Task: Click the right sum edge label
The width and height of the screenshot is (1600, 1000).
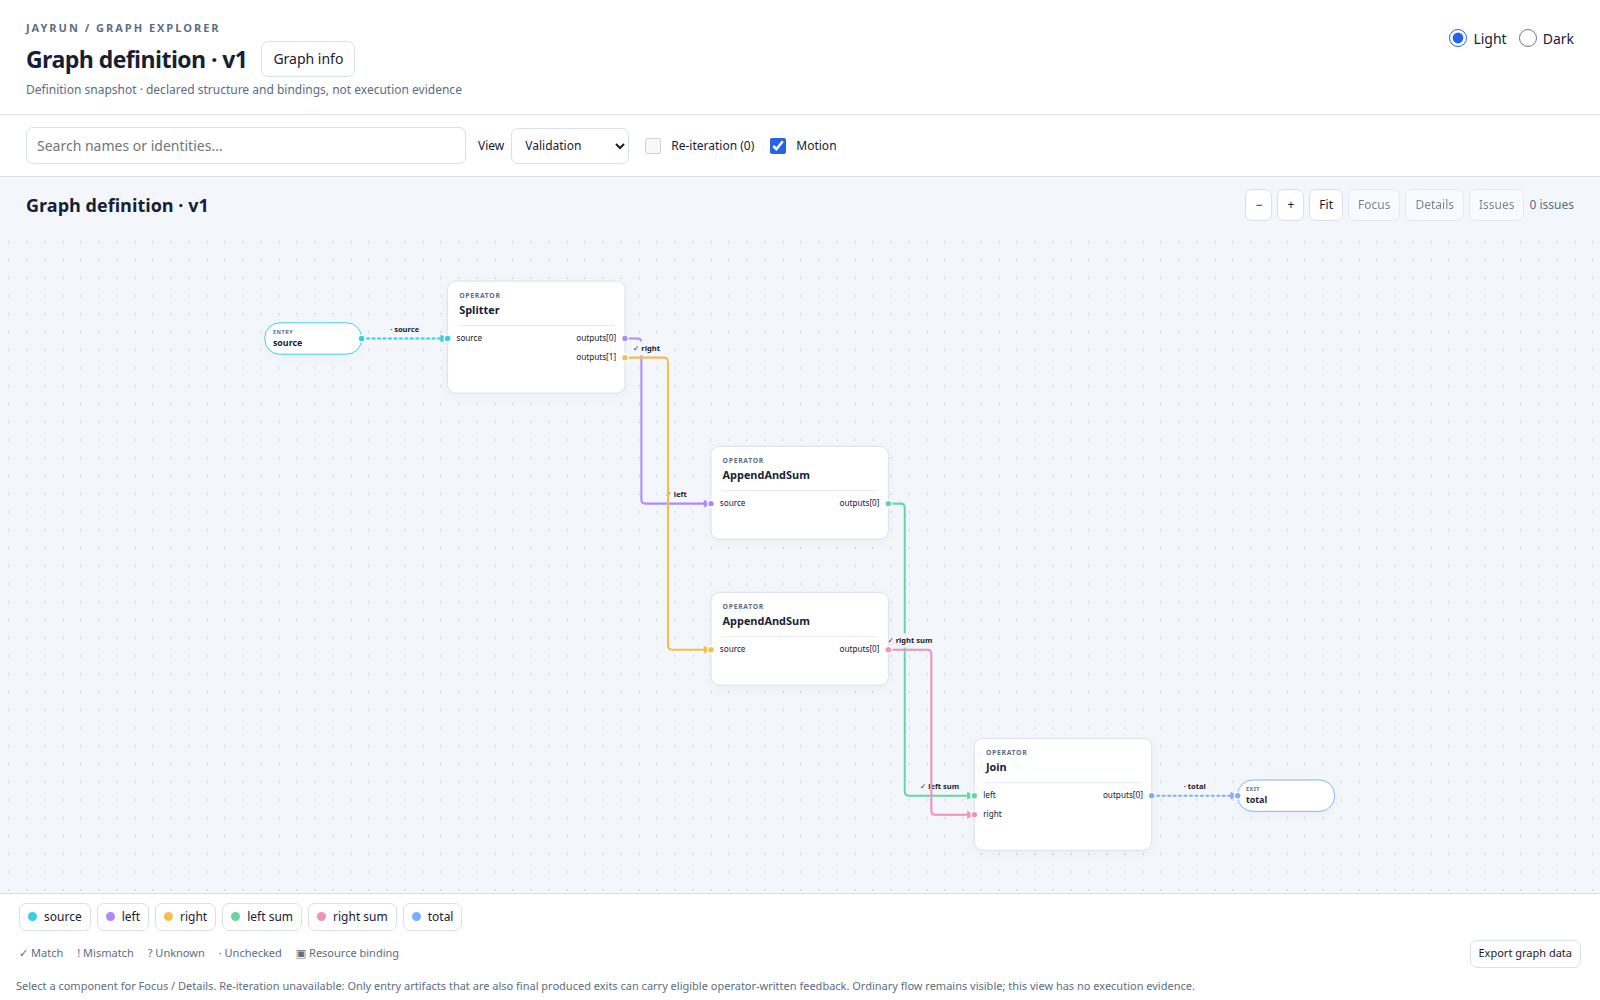Action: coord(911,641)
